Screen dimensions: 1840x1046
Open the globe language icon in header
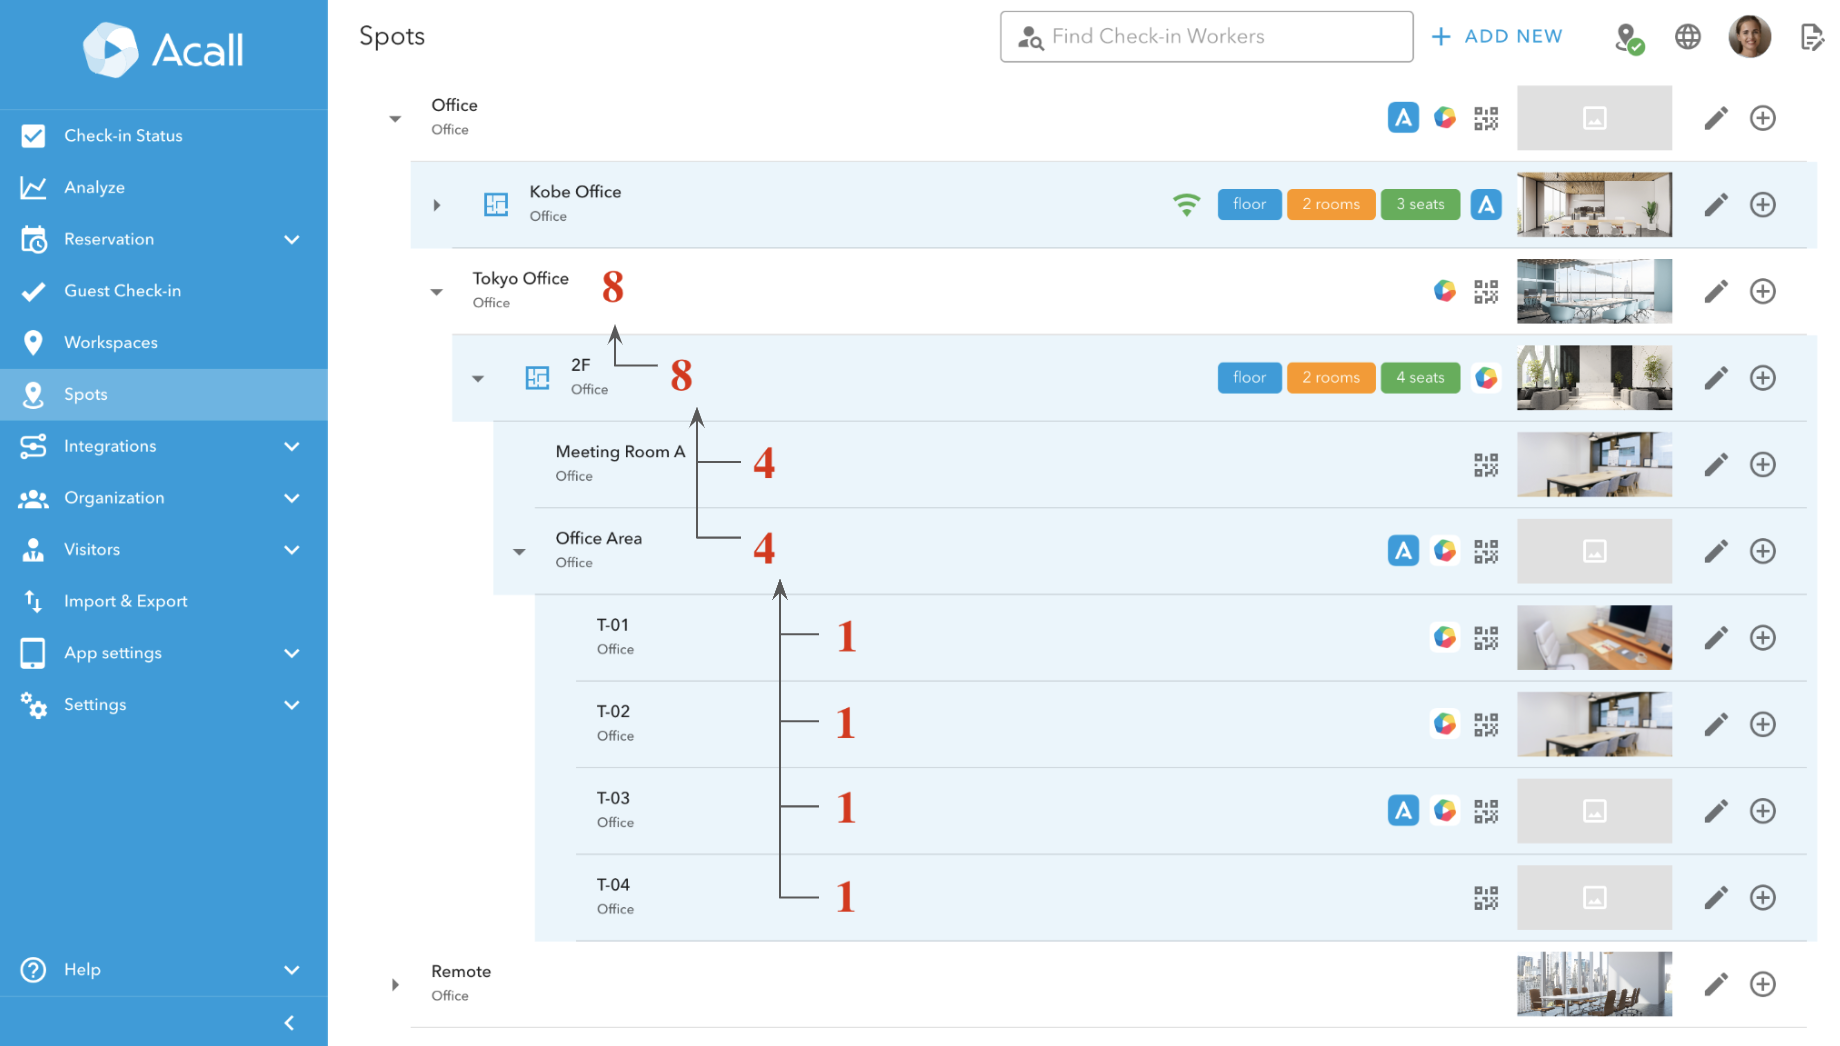[1687, 37]
